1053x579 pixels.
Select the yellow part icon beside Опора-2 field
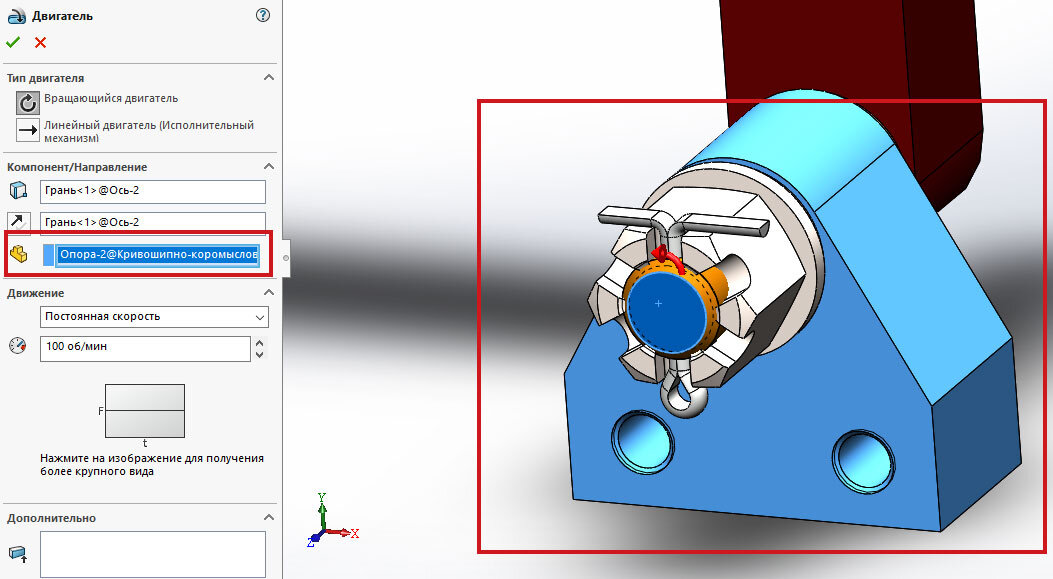point(18,253)
